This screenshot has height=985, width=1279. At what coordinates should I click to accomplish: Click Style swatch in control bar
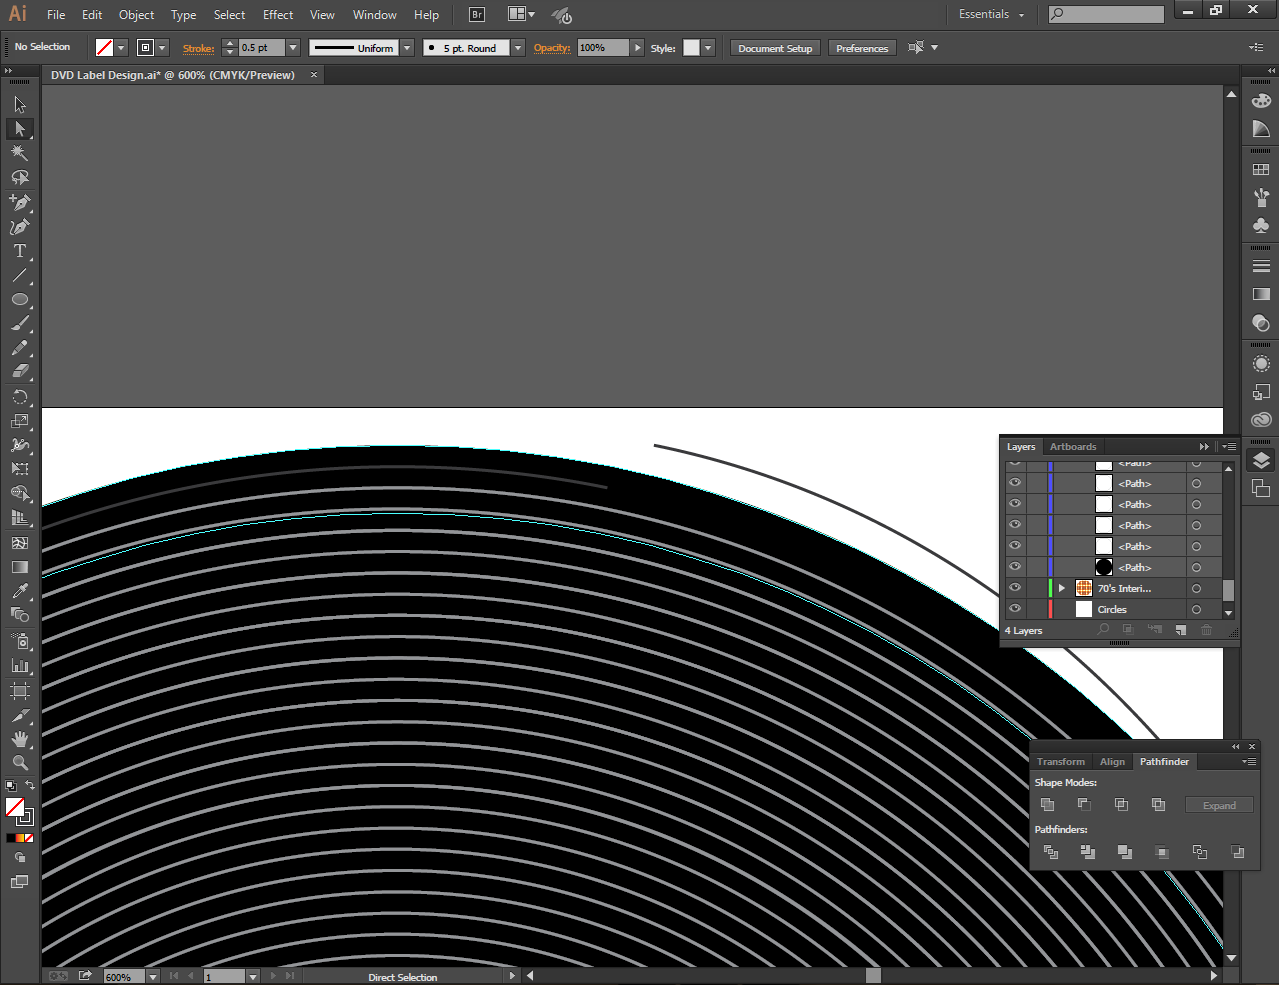(691, 48)
